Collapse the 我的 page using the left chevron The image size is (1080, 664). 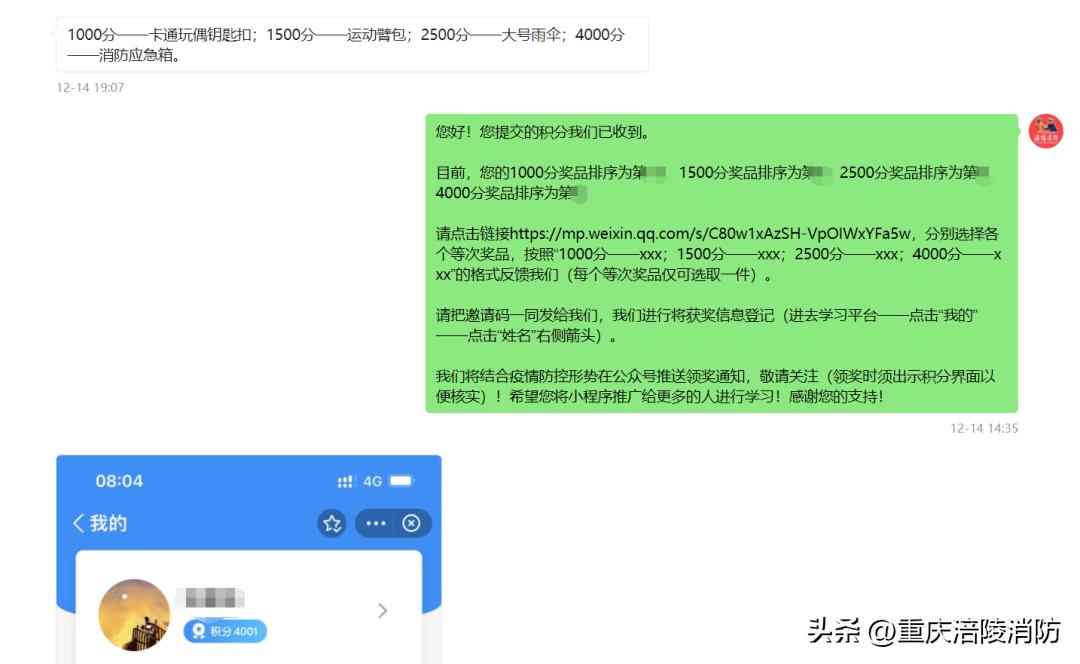(78, 523)
